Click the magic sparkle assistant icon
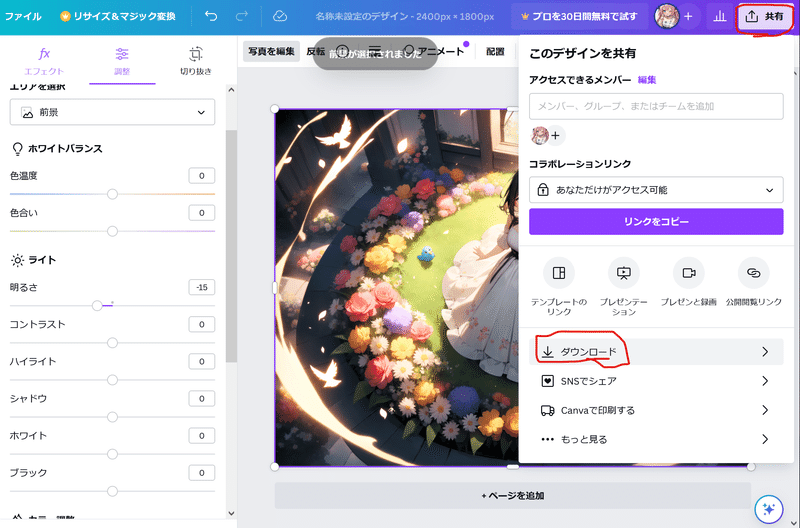Image resolution: width=800 pixels, height=528 pixels. pyautogui.click(x=769, y=509)
